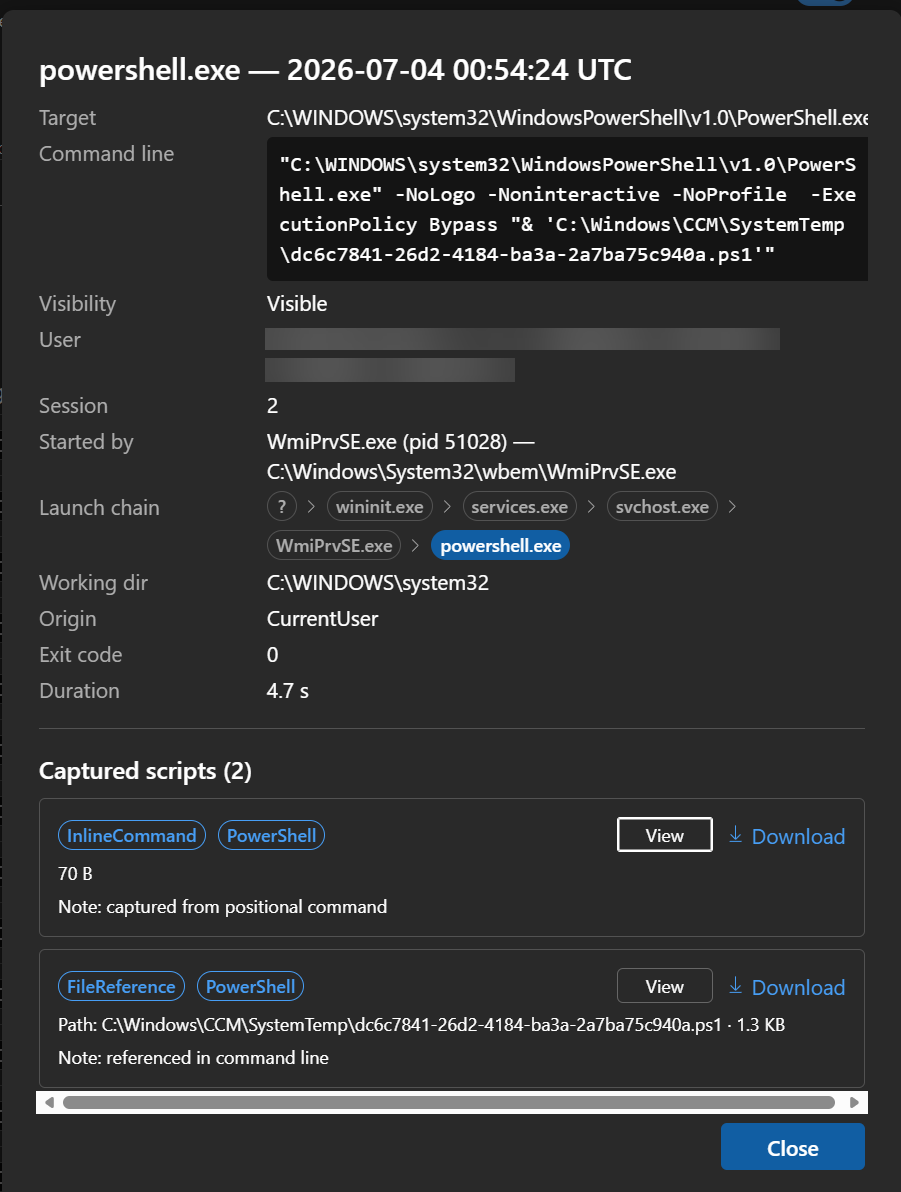Viewport: 901px width, 1192px height.
Task: Click the blurred User value
Action: [x=522, y=354]
